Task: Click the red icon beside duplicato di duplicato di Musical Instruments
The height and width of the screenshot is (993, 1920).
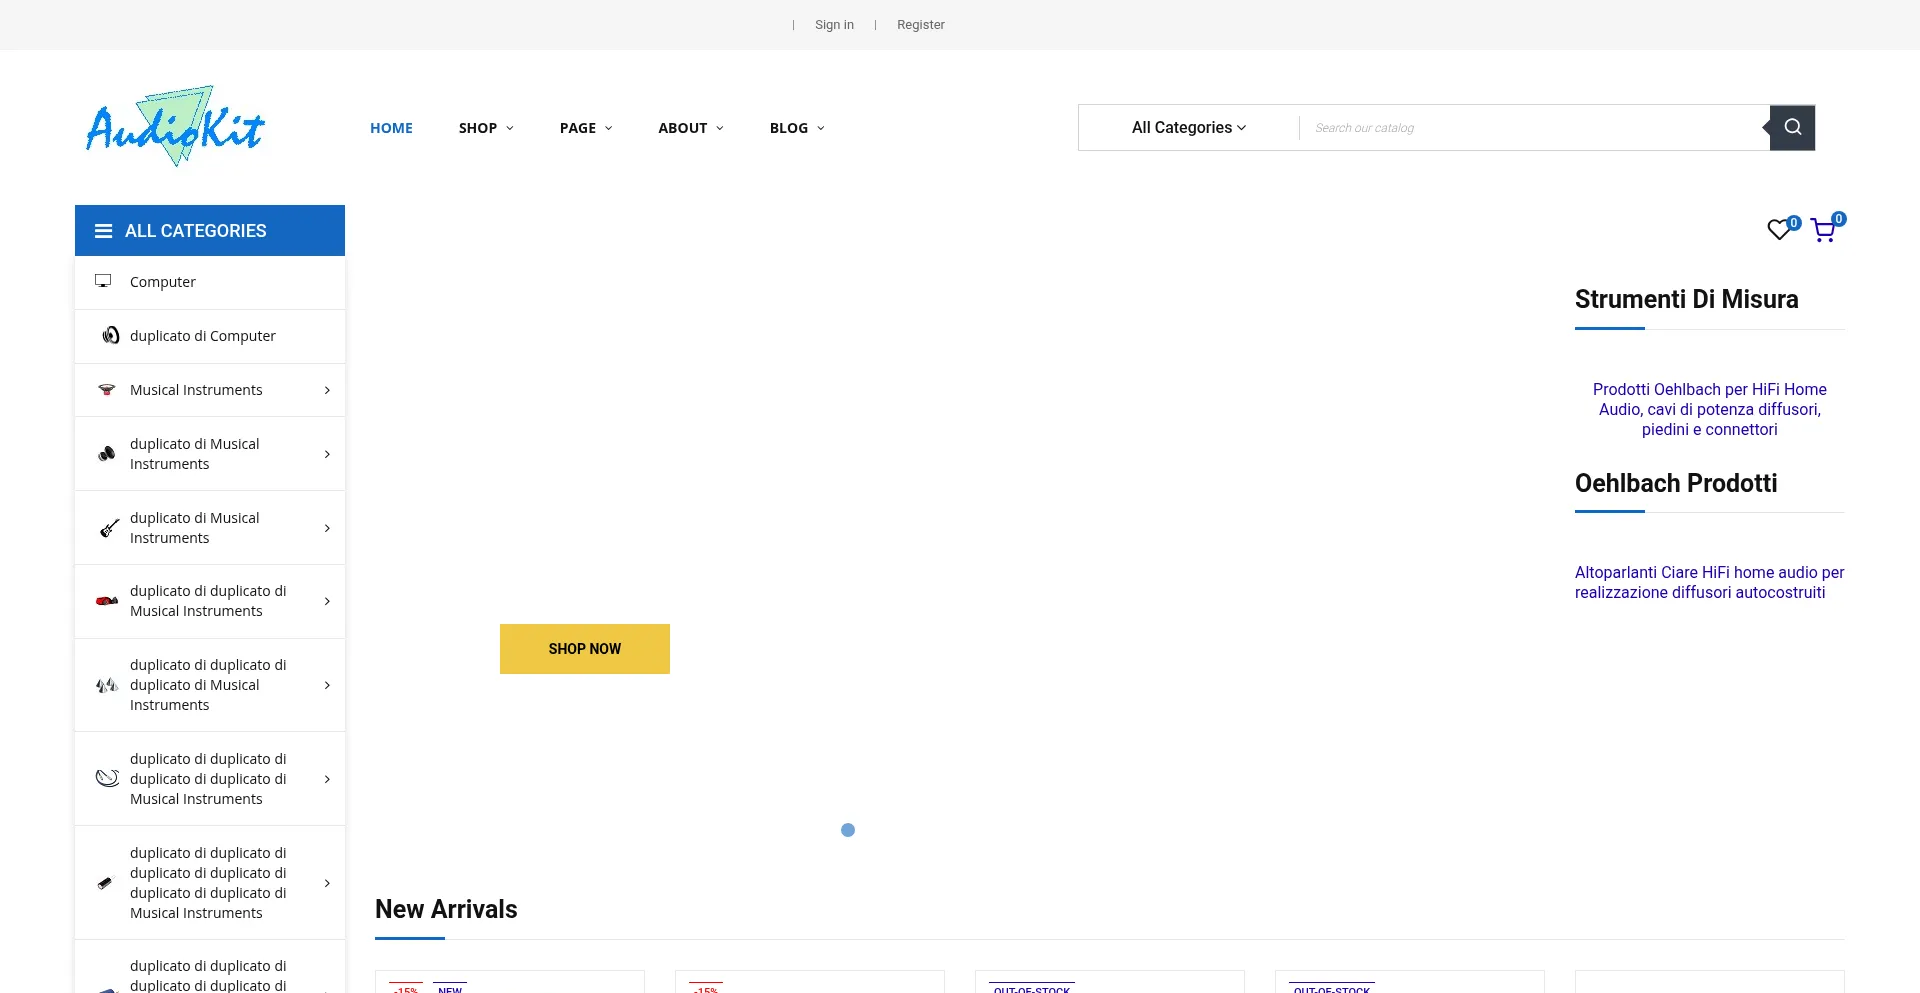Action: pyautogui.click(x=107, y=601)
